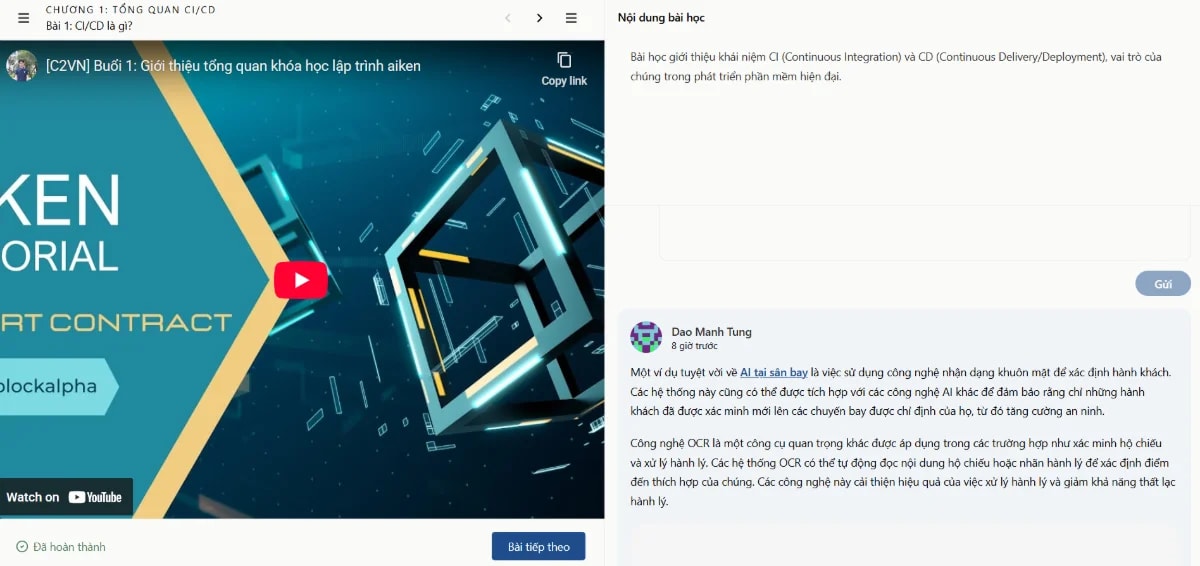Open Watch on YouTube logo link
Viewport: 1200px width, 566px height.
coord(66,497)
